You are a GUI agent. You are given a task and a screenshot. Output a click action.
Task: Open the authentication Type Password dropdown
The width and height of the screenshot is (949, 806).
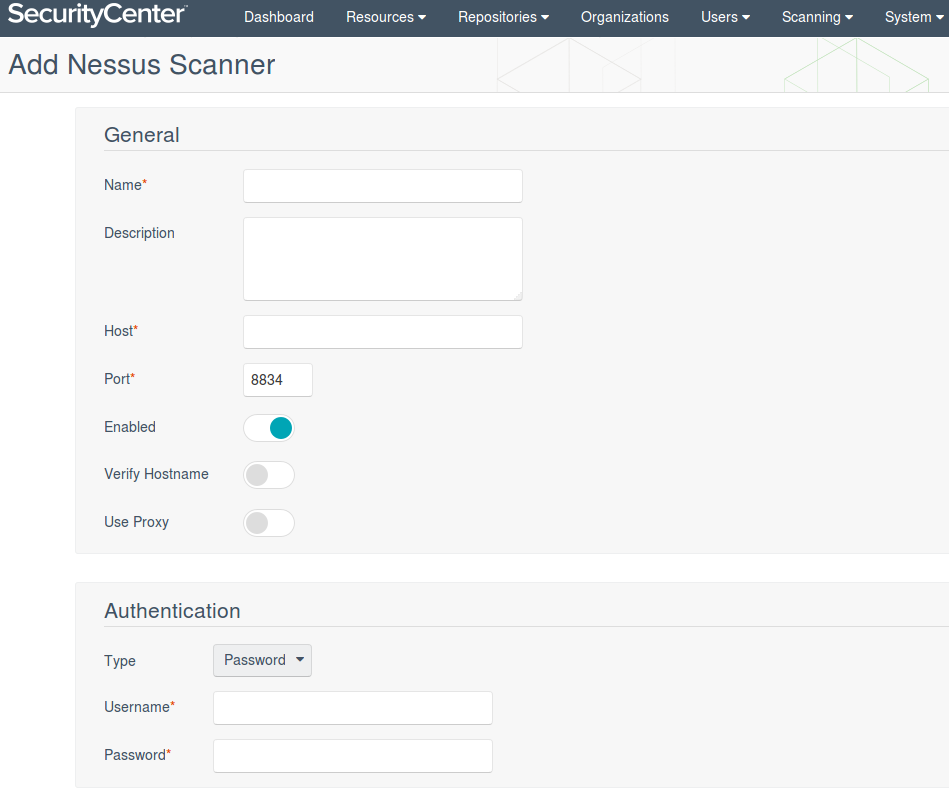tap(262, 660)
